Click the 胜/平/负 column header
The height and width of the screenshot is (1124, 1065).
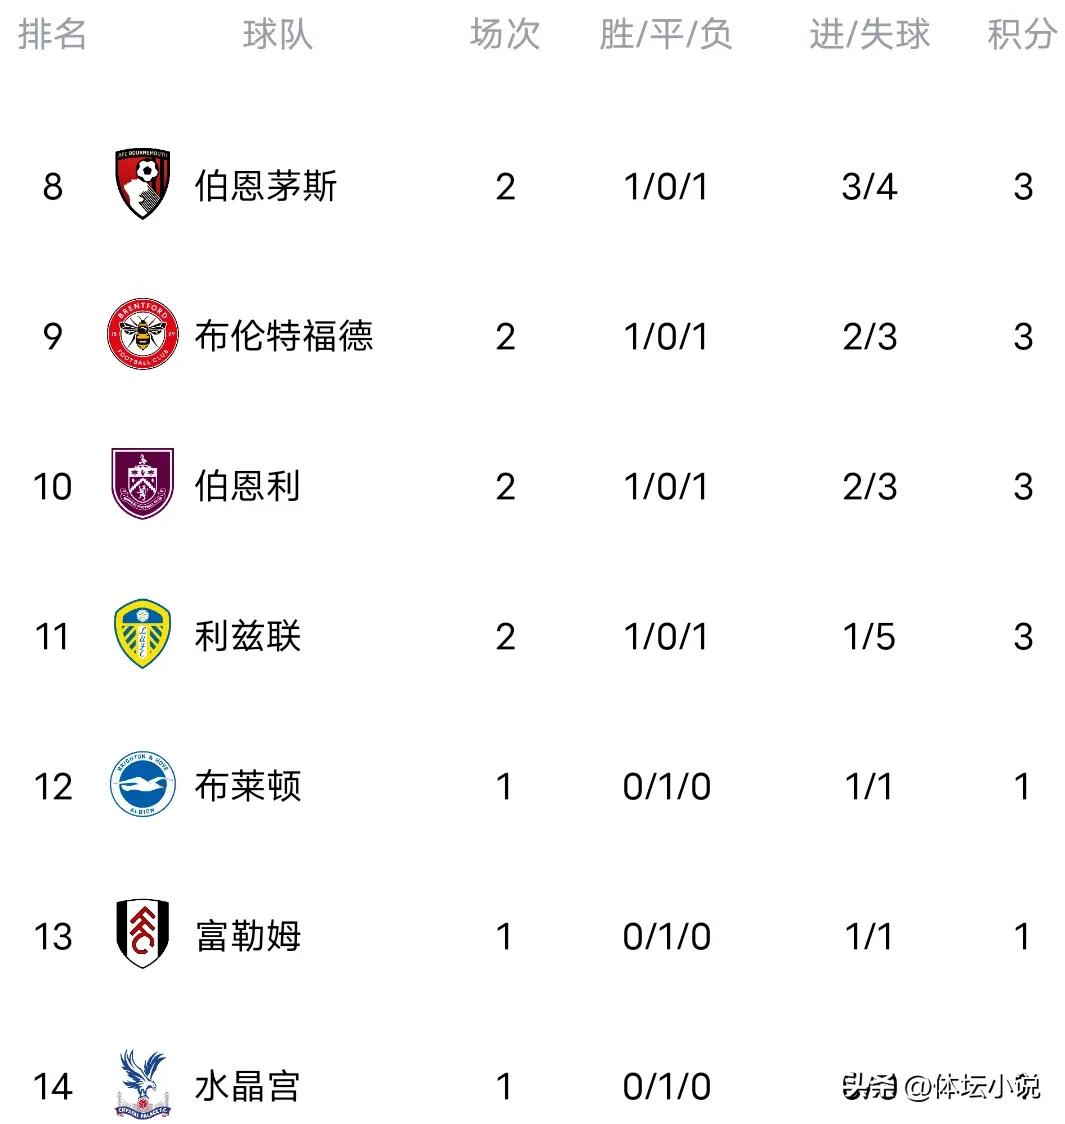(x=666, y=34)
